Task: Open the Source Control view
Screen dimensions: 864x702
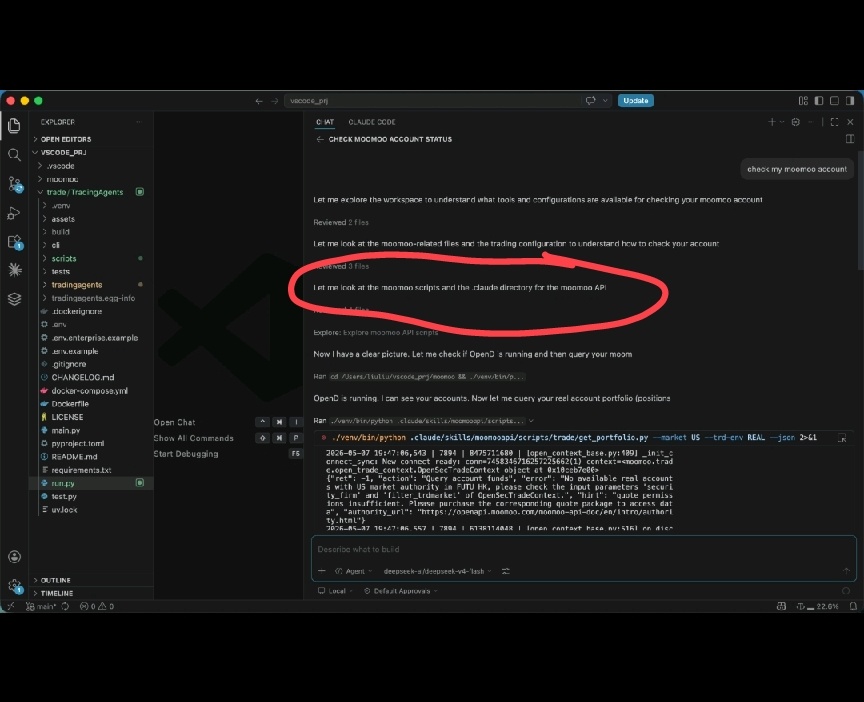Action: 15,184
